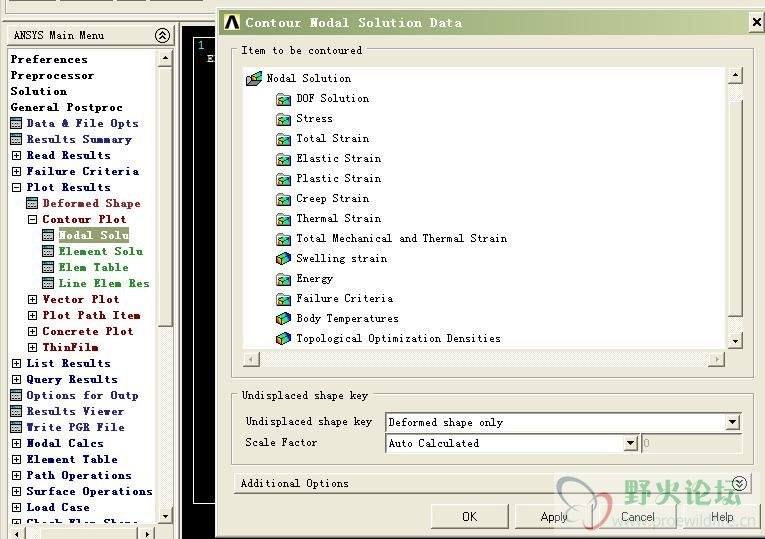Click the Thermal Strain folder icon
The image size is (765, 539).
(283, 220)
